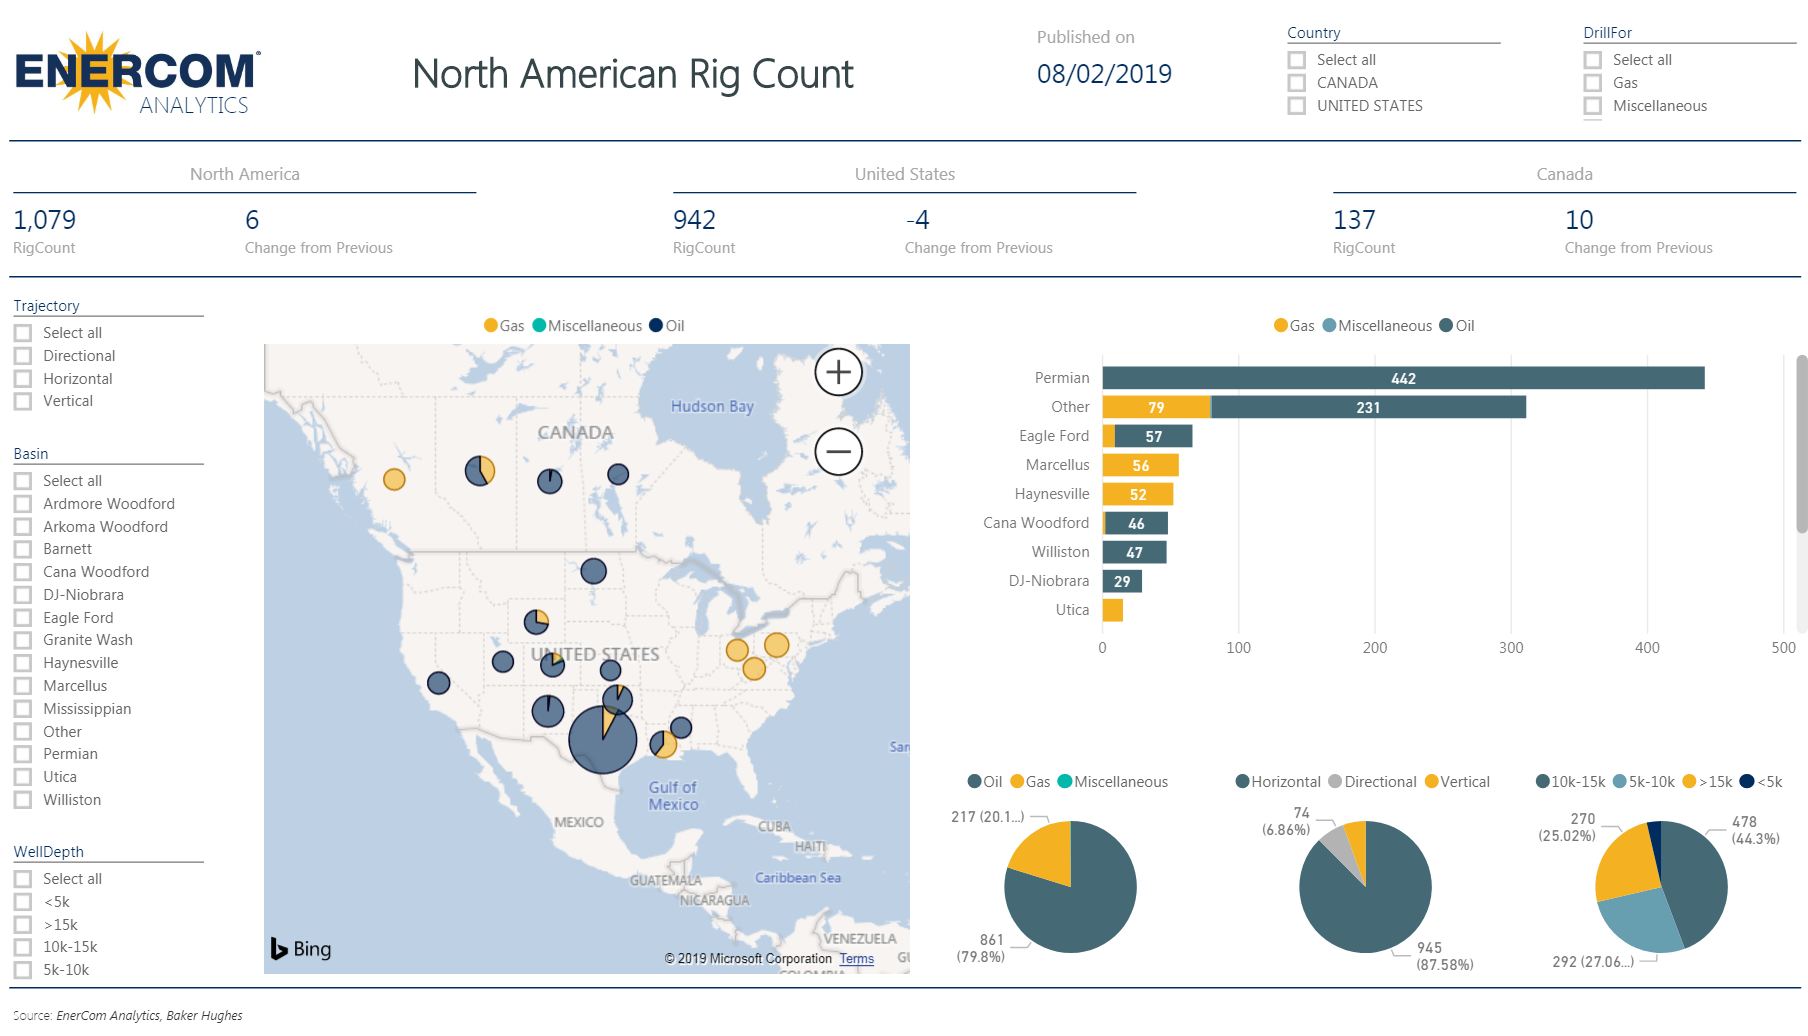Check the Haynesville basin filter
1808x1036 pixels.
[22, 662]
